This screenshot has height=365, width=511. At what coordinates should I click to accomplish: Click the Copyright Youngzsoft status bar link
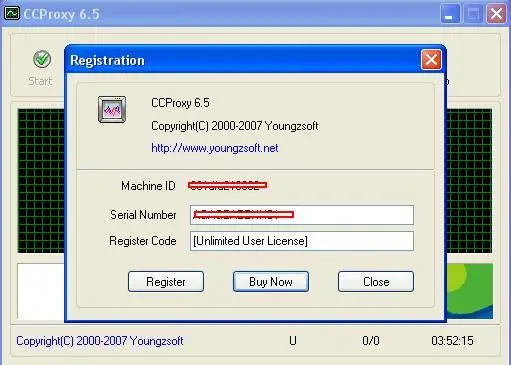coord(100,341)
